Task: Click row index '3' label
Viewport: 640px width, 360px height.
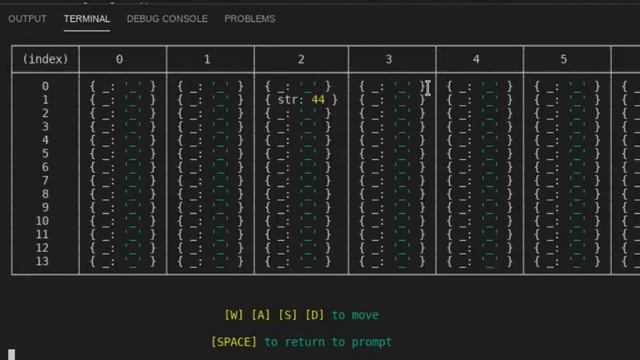Action: 45,127
